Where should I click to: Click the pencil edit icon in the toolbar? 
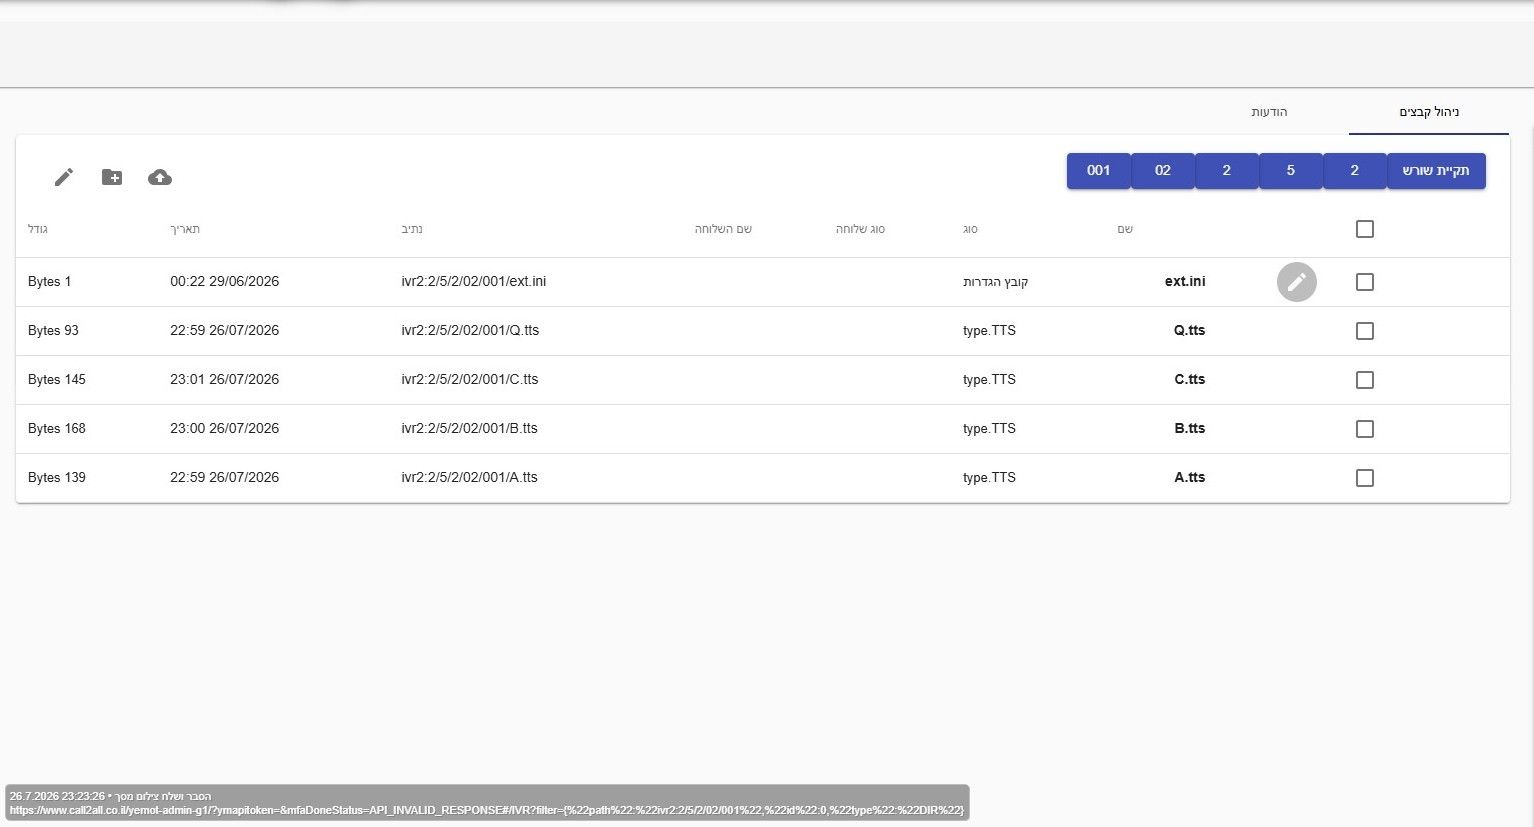pos(64,177)
